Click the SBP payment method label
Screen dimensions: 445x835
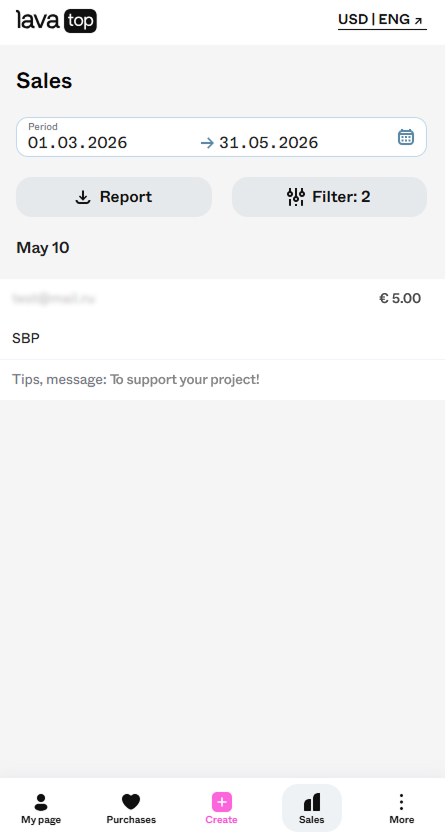coord(26,338)
